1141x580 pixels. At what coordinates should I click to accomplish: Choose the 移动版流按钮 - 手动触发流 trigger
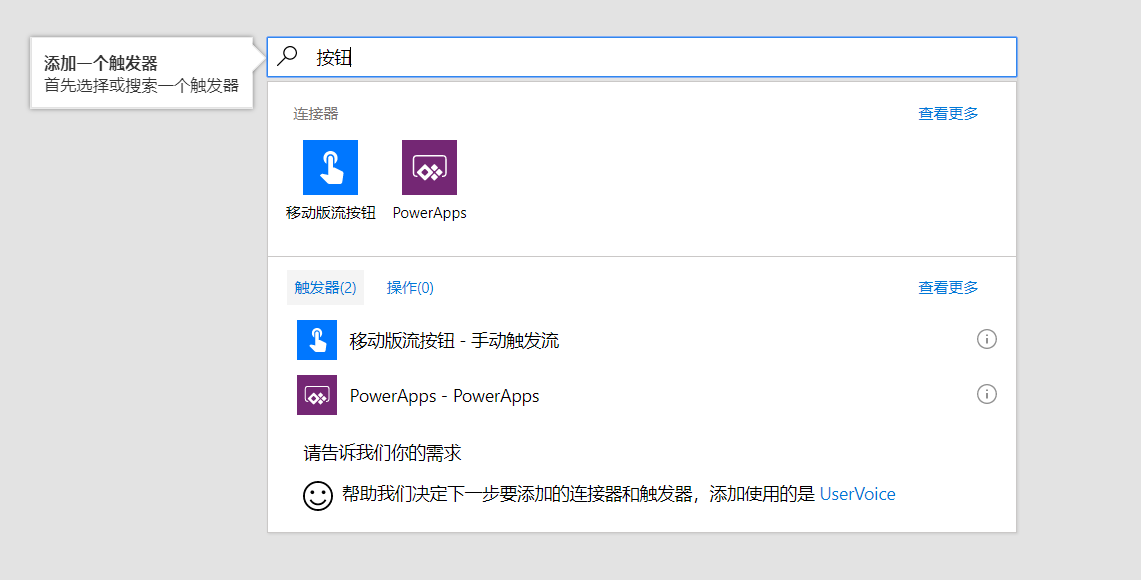point(454,341)
